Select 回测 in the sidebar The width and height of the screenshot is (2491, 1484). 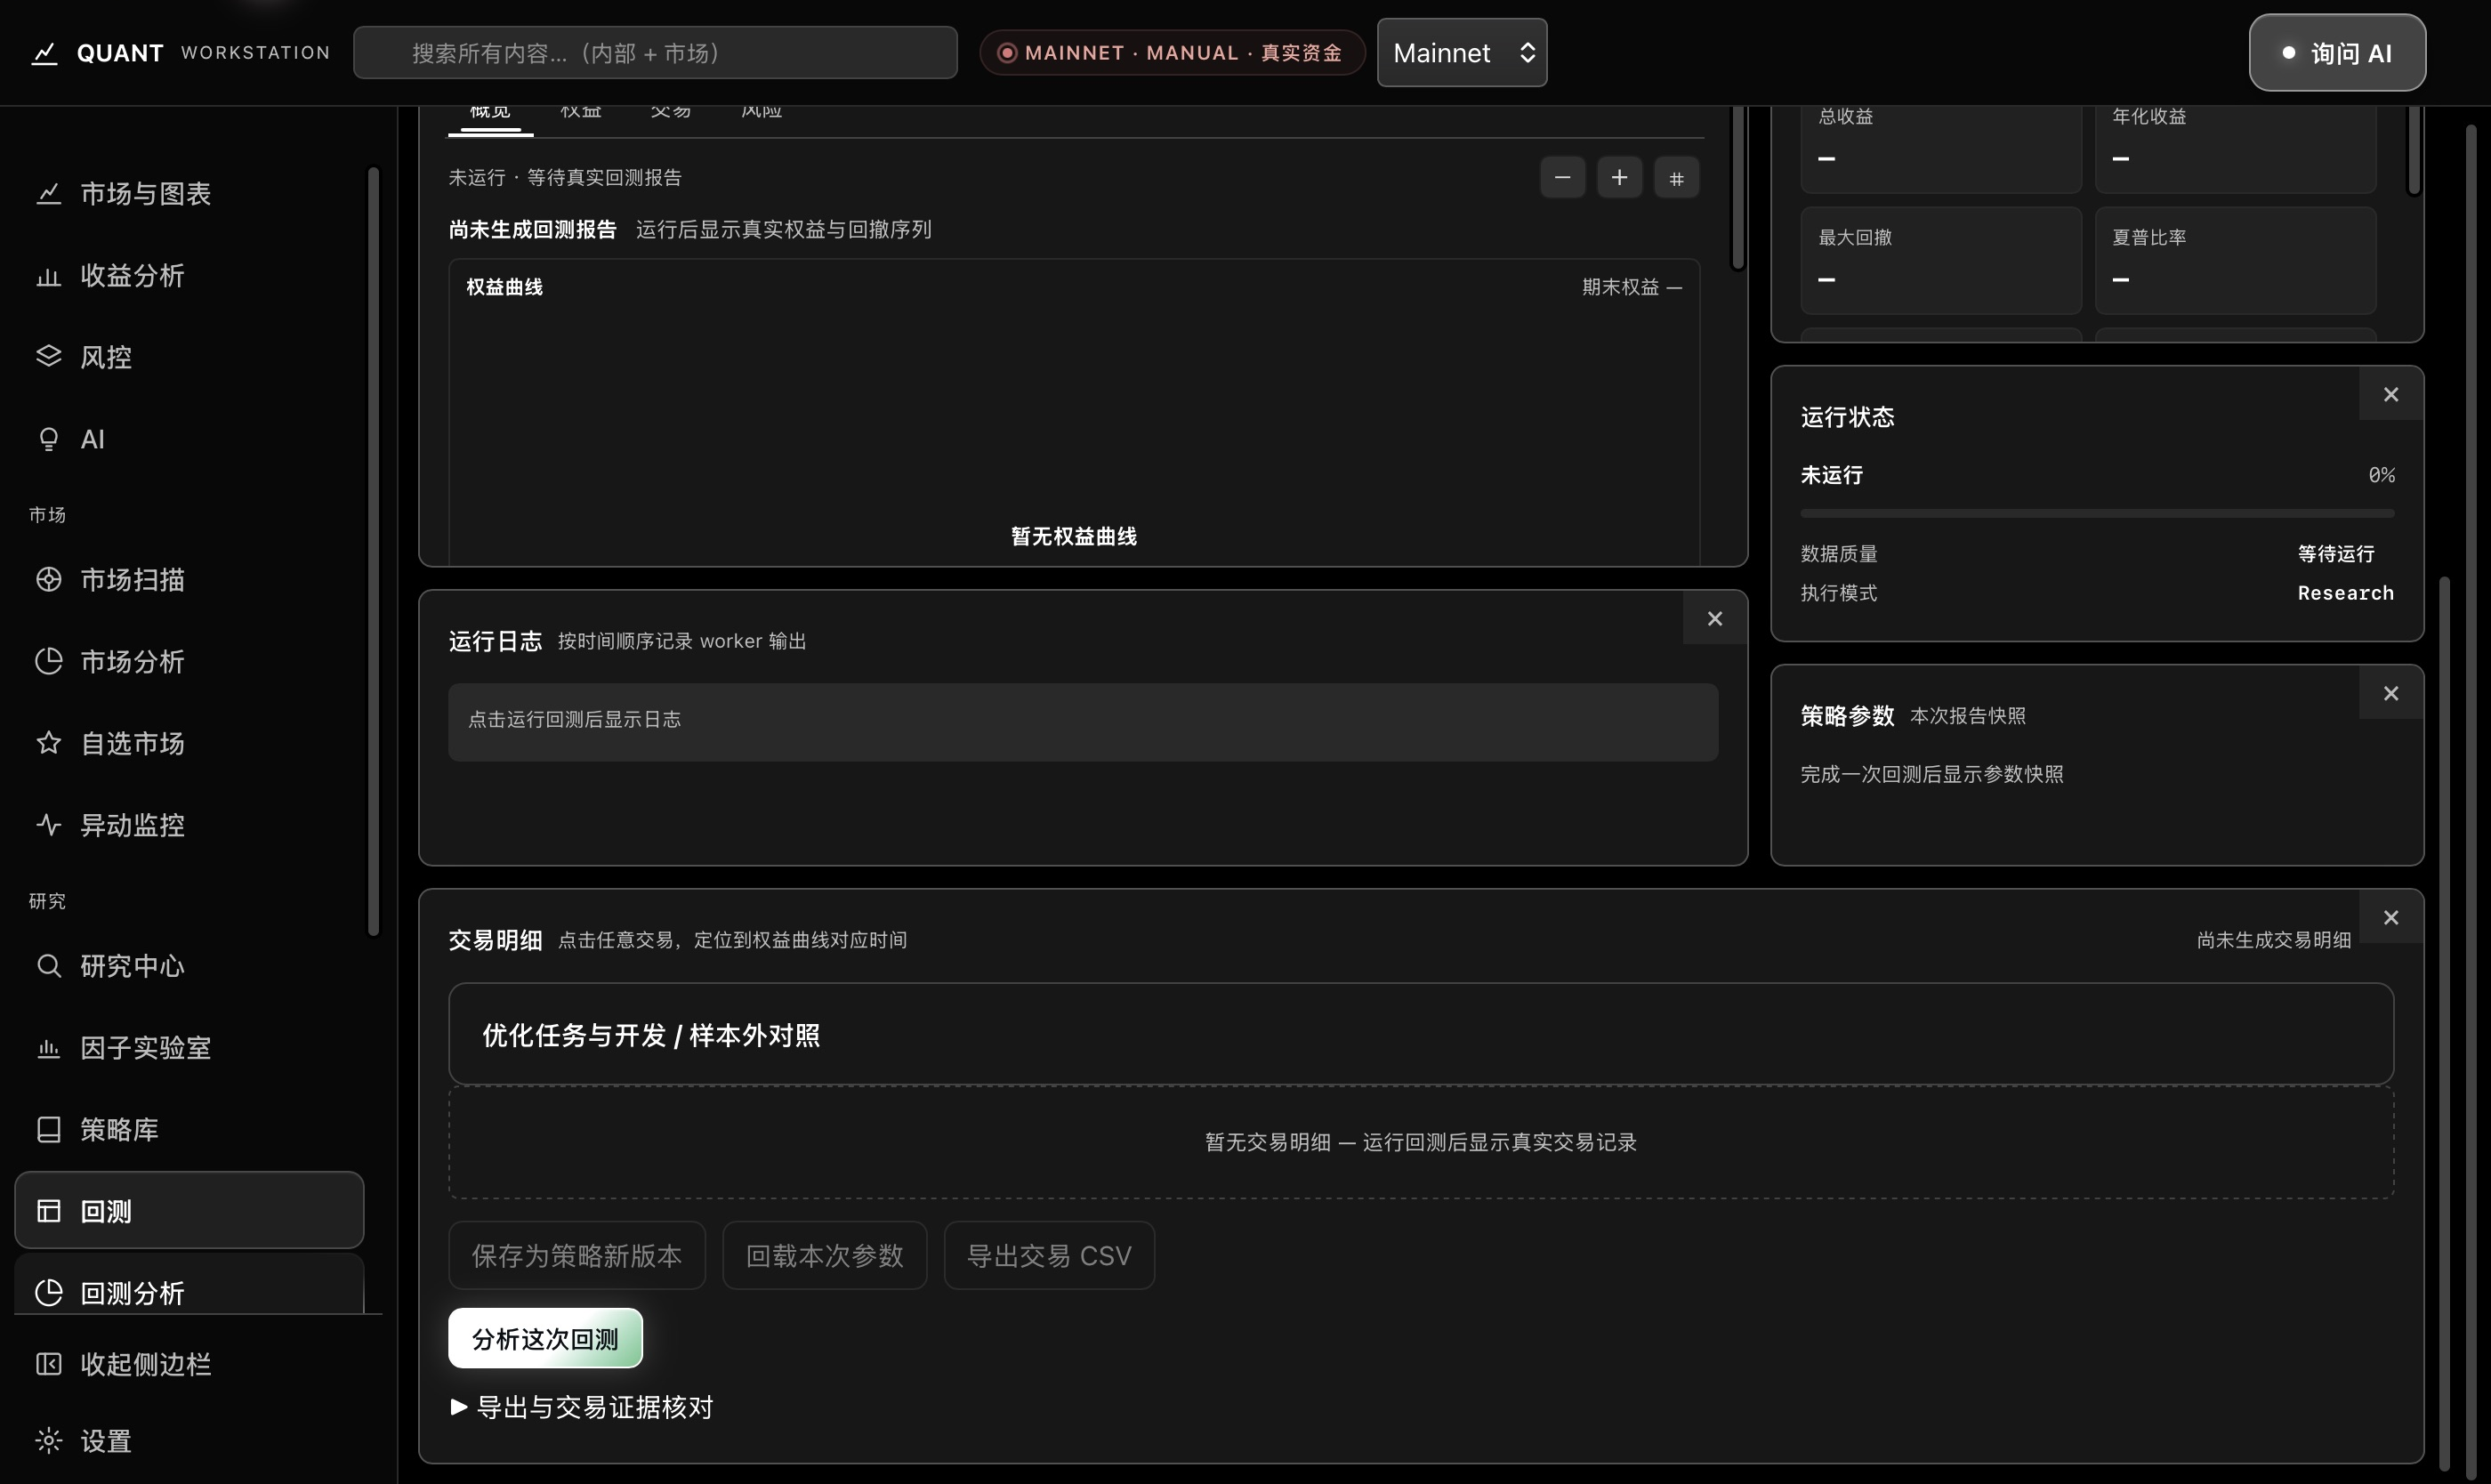pos(189,1210)
